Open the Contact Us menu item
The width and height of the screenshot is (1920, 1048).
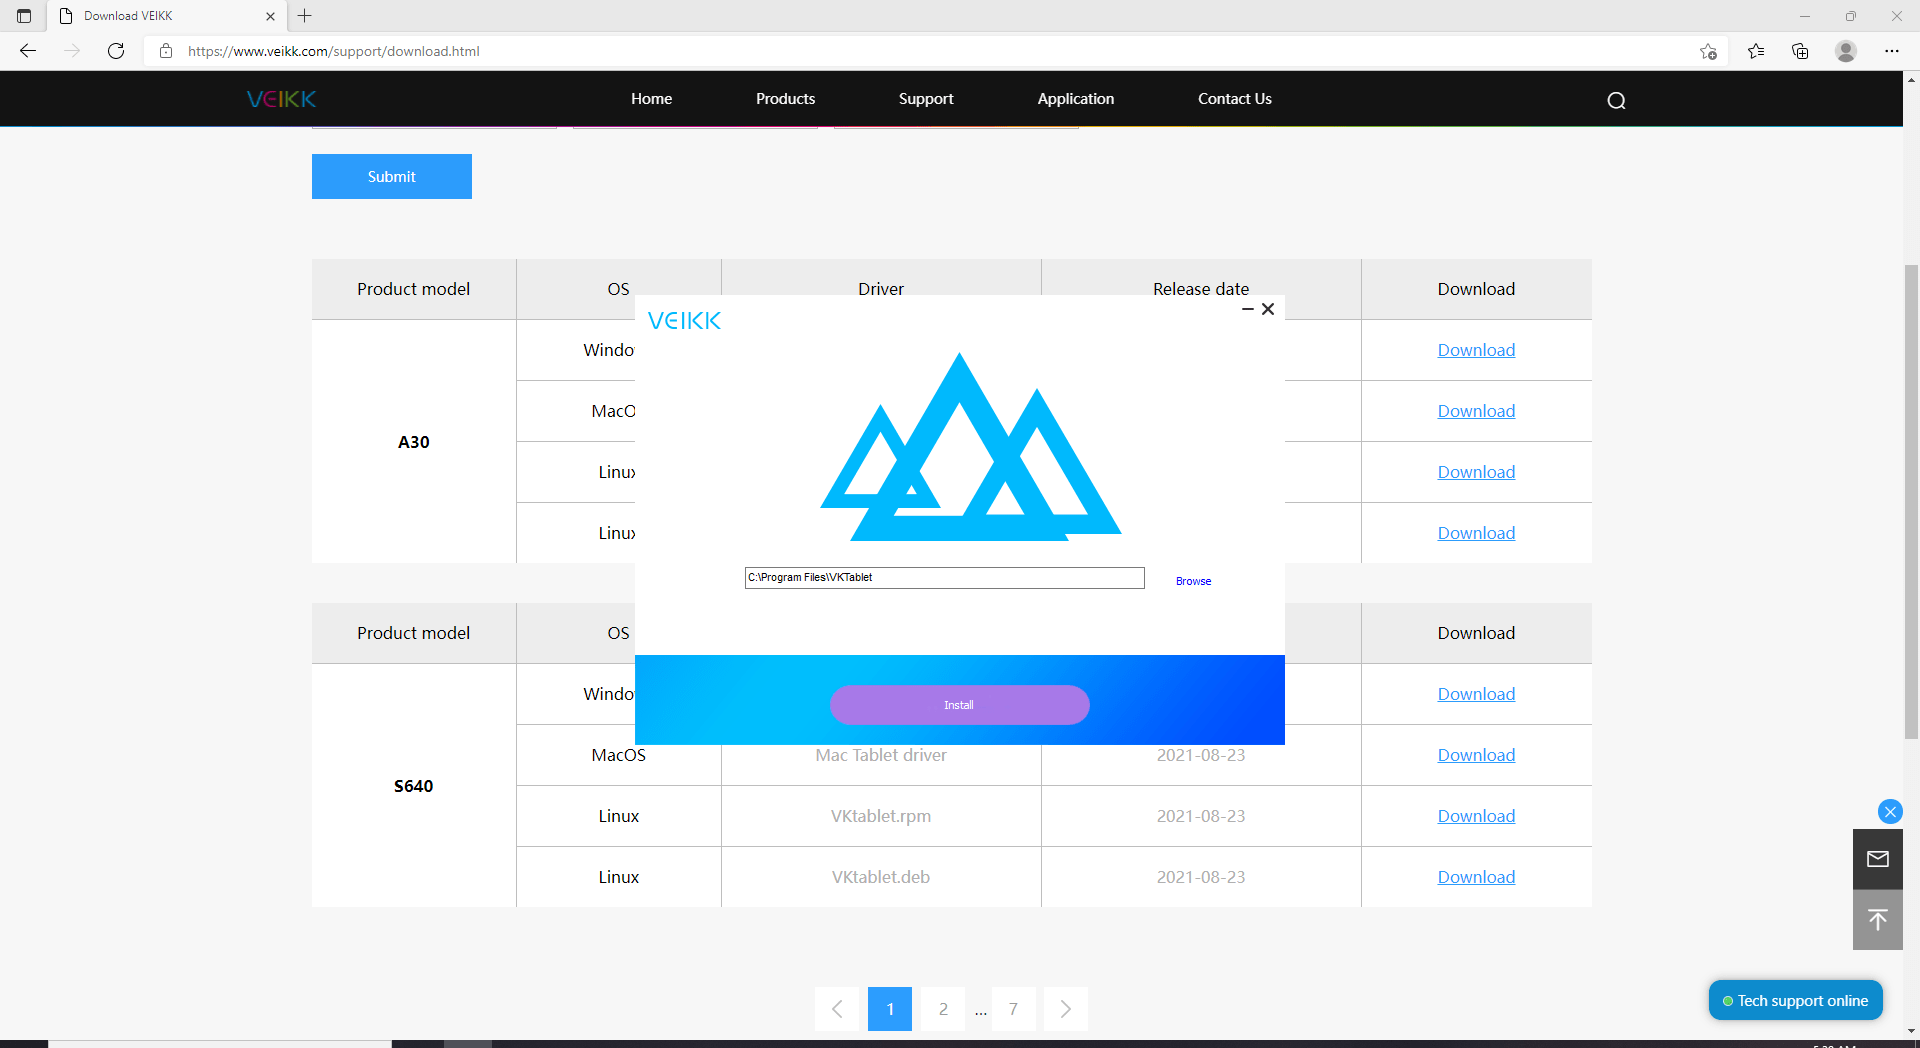tap(1235, 99)
